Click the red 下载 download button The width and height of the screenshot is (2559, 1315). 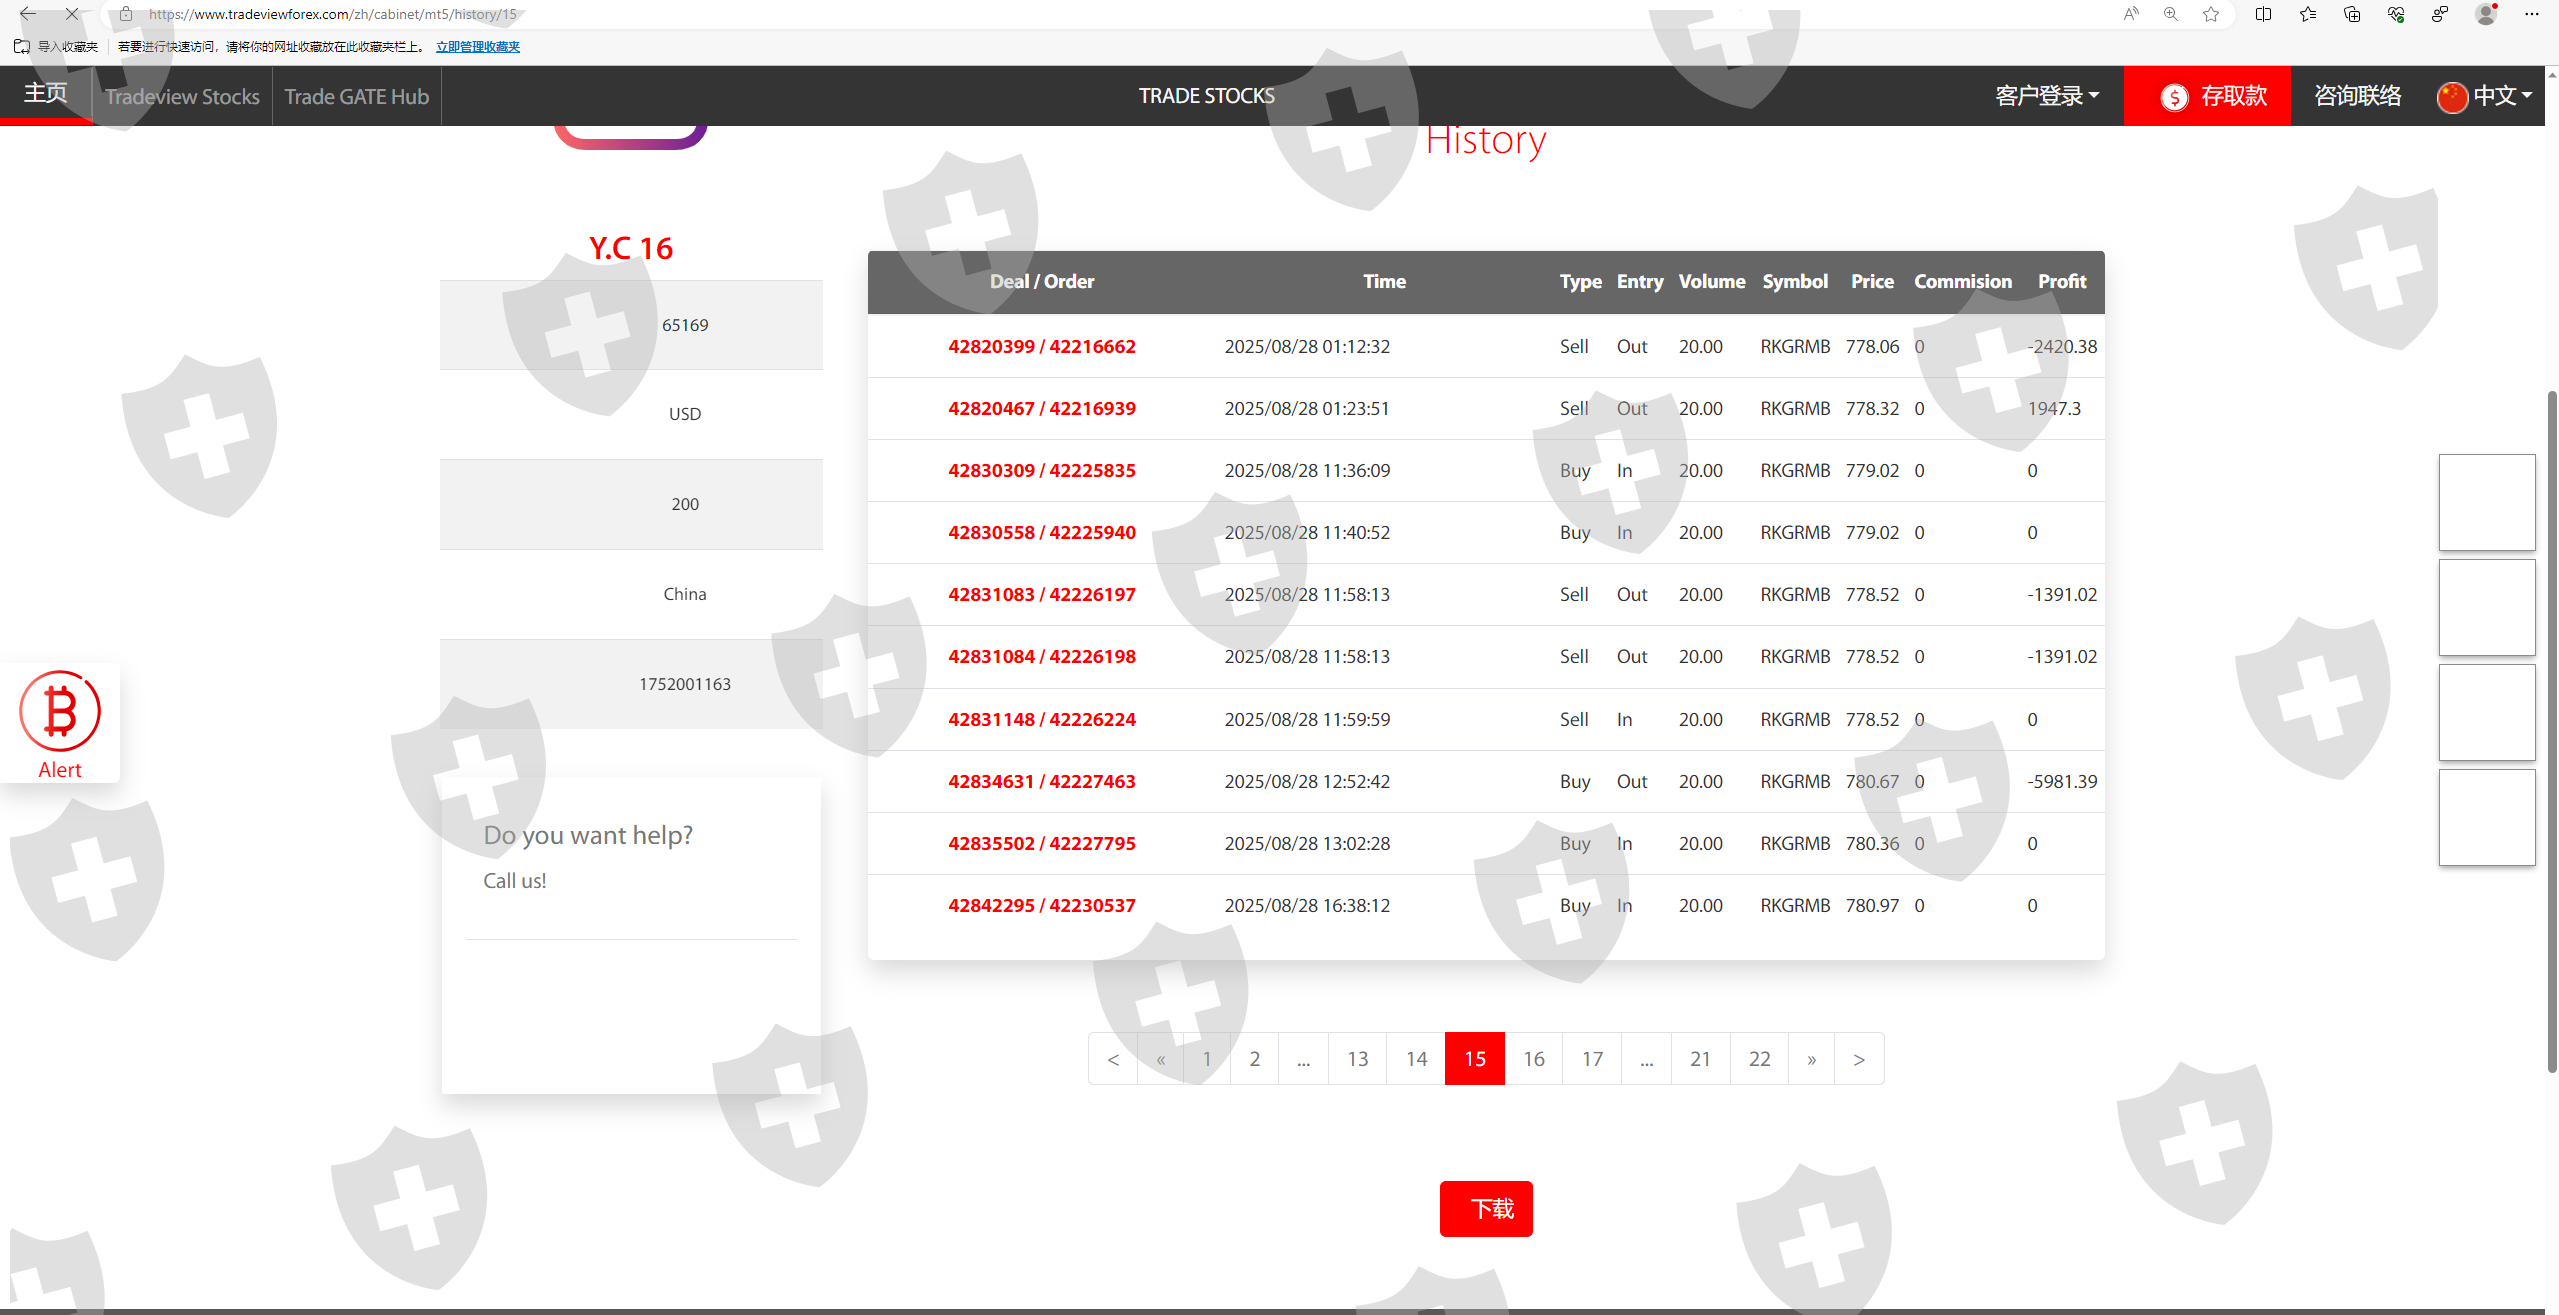(1486, 1209)
